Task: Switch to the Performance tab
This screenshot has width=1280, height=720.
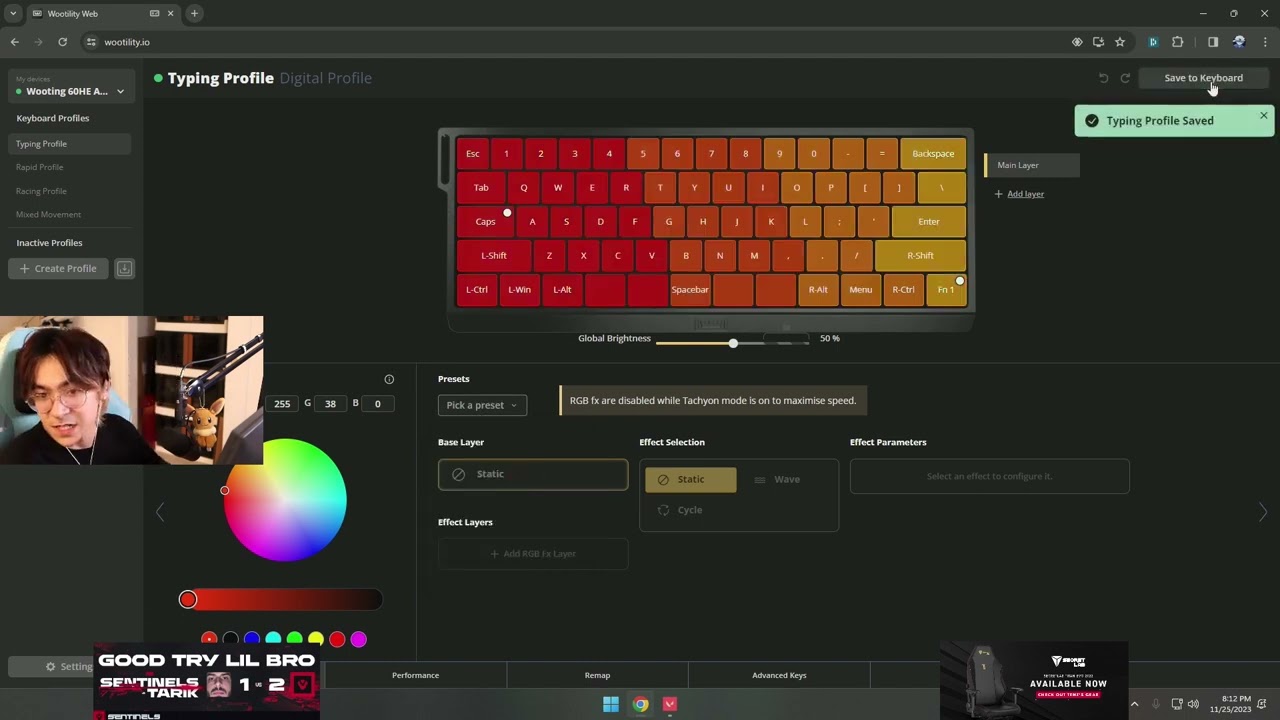Action: (415, 675)
